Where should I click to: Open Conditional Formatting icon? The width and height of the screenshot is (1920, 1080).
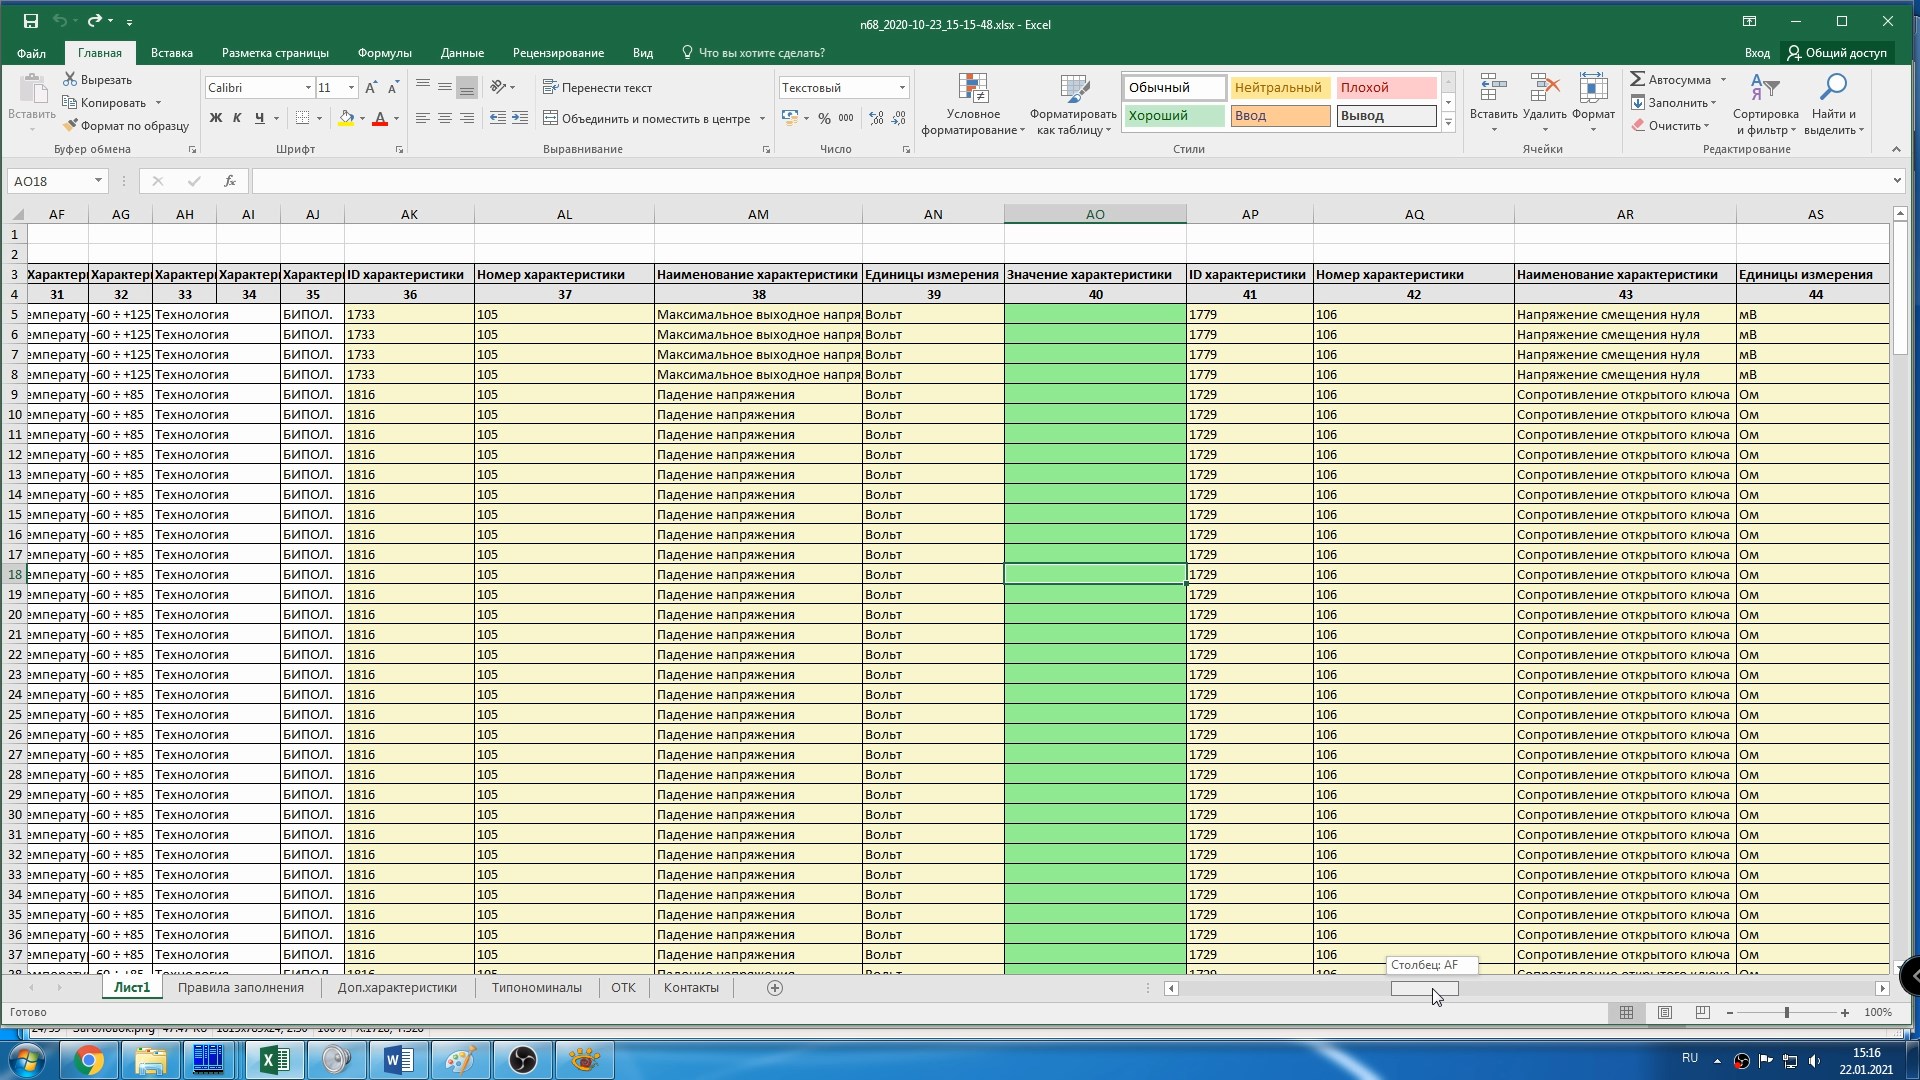coord(972,90)
